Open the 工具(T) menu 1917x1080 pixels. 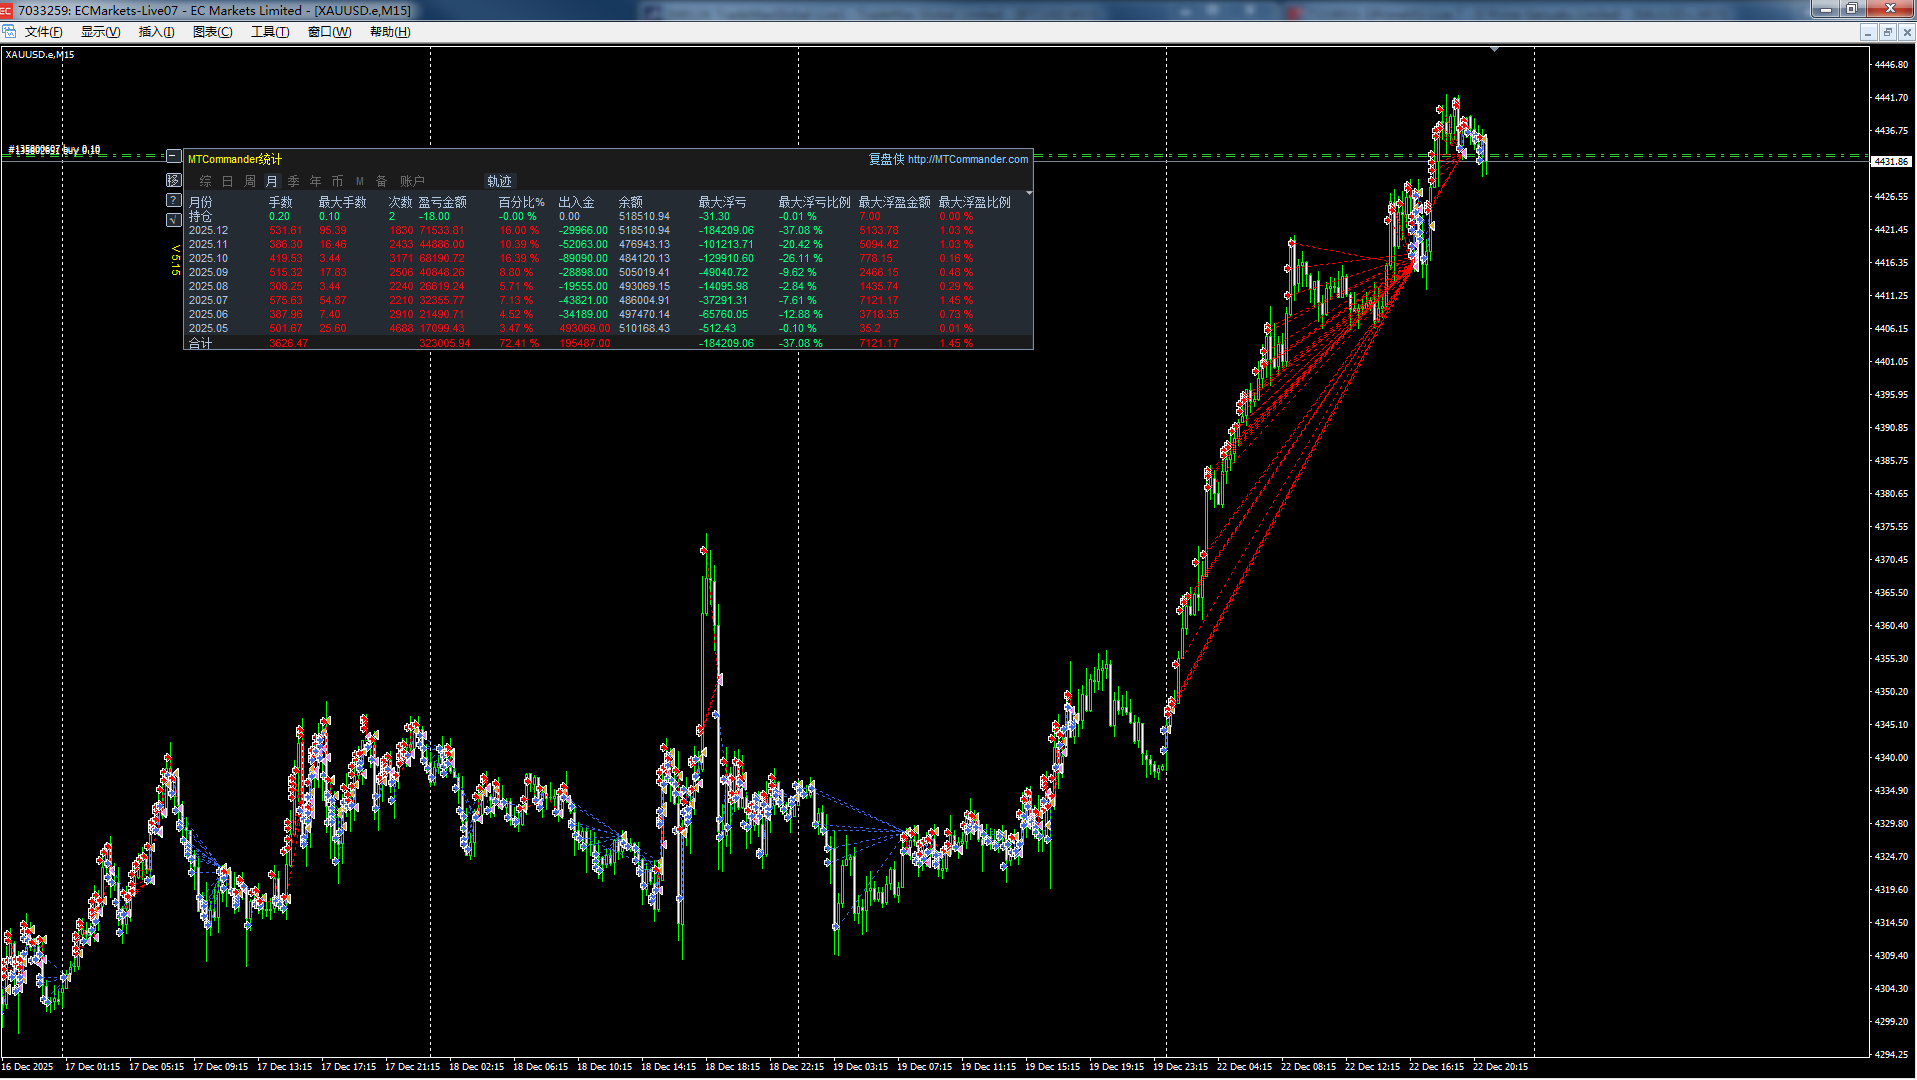click(x=269, y=32)
